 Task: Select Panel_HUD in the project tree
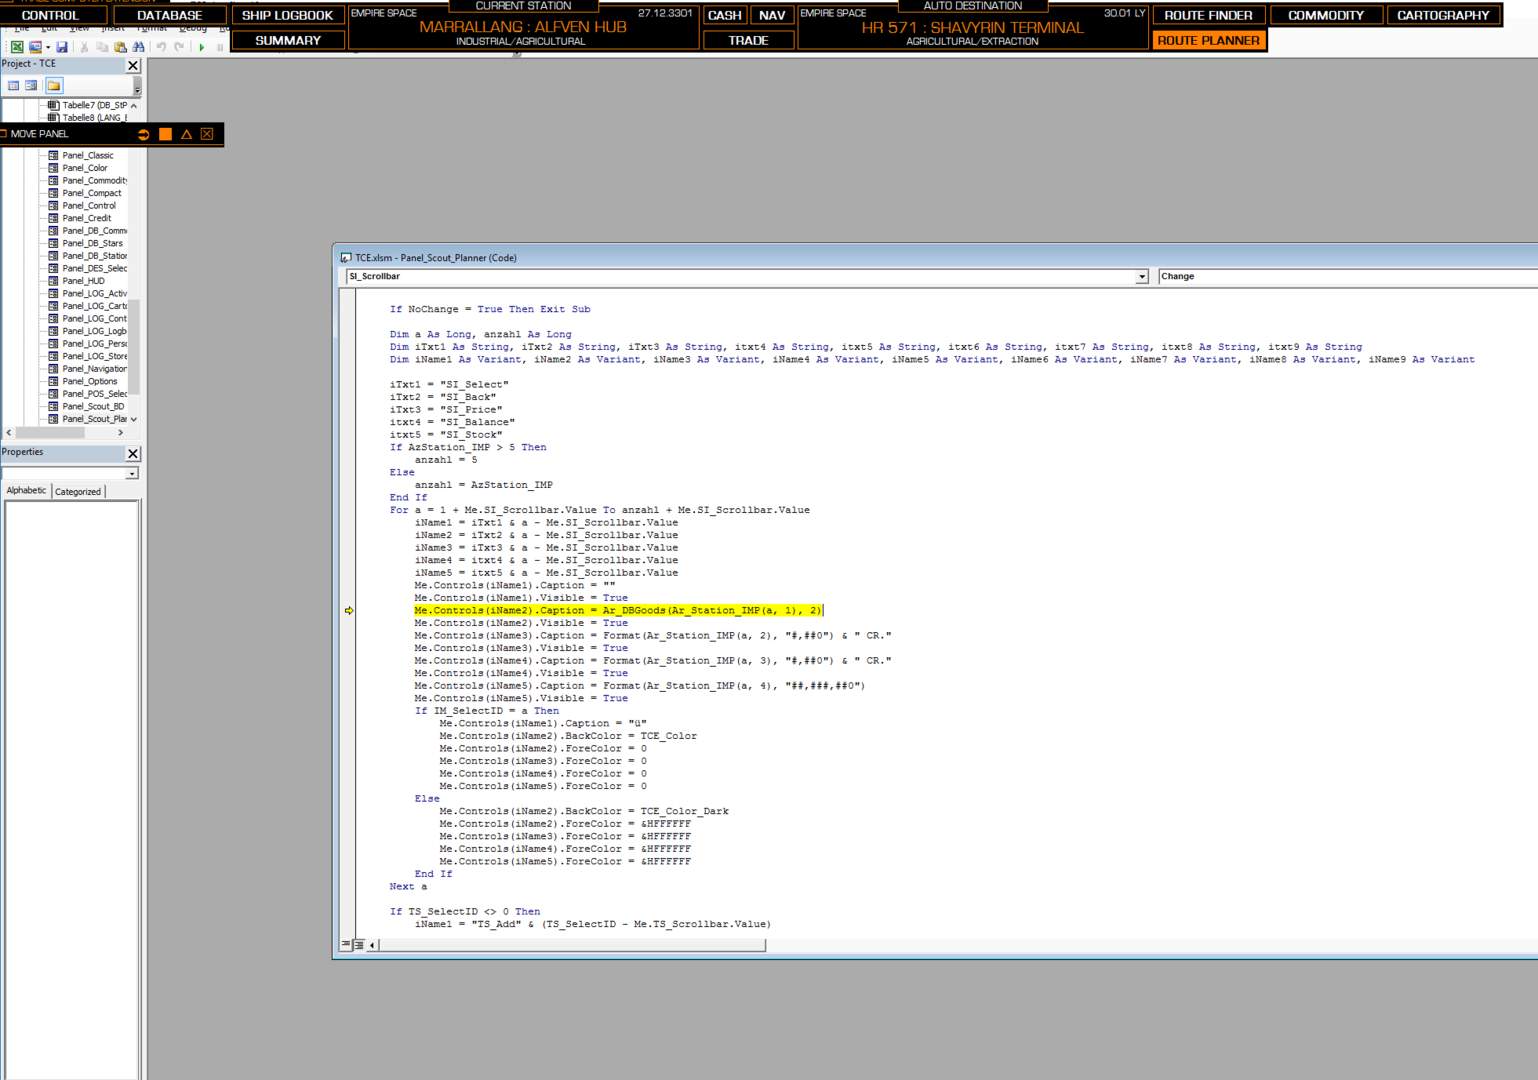click(83, 281)
